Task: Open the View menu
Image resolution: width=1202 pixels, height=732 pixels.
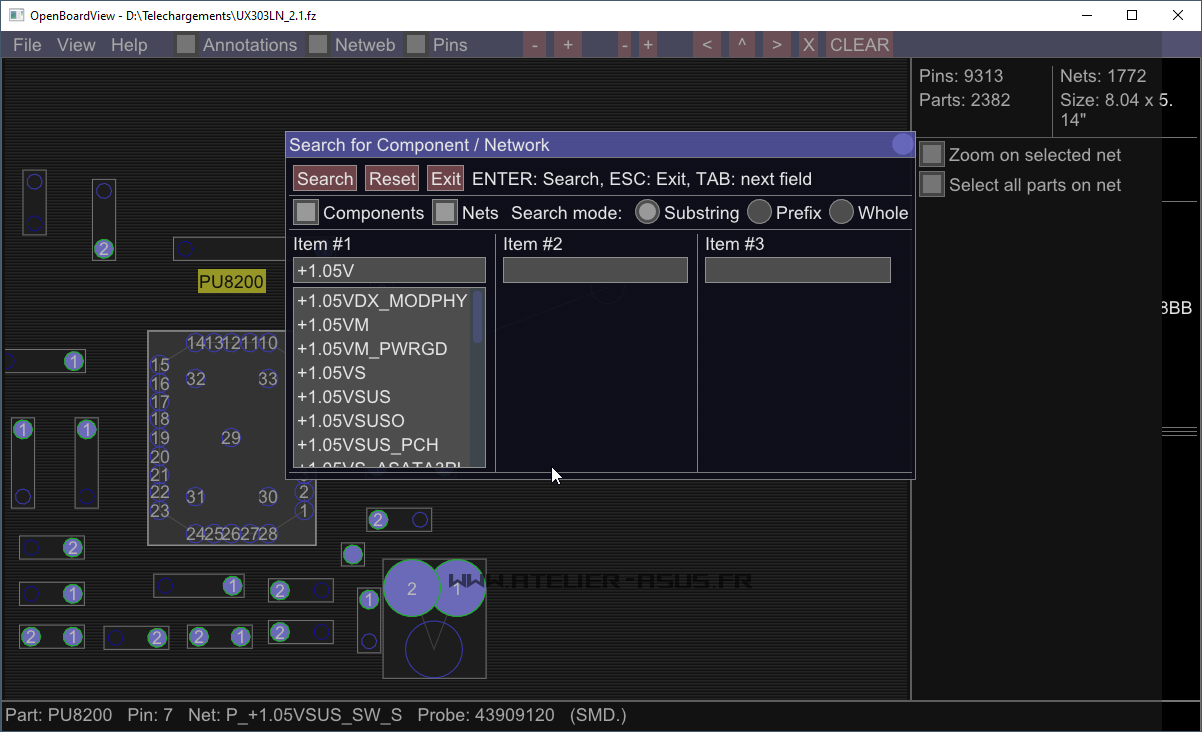Action: pyautogui.click(x=76, y=45)
